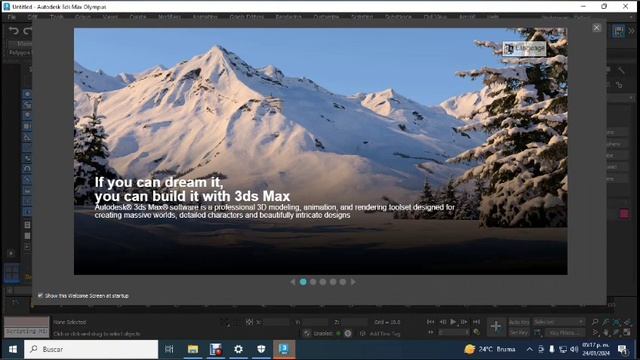Jump to the fifth welcome slide dot
The image size is (640, 360).
pyautogui.click(x=343, y=282)
